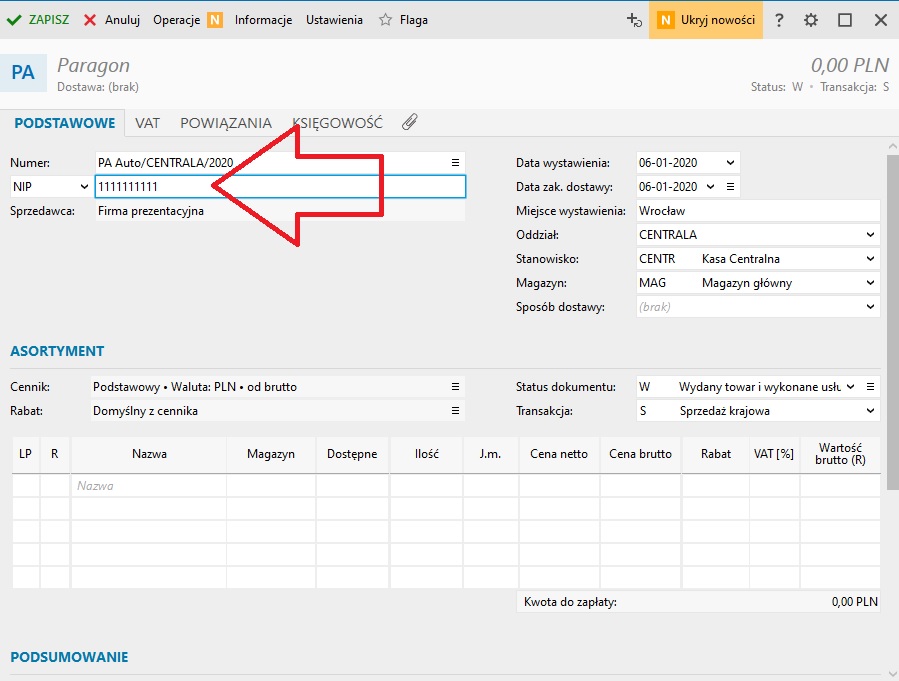Open the paperclip attachments tab
This screenshot has height=681, width=899.
(409, 122)
